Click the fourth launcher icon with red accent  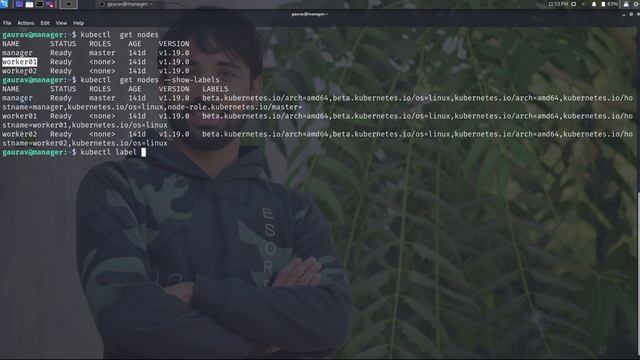coord(50,4)
